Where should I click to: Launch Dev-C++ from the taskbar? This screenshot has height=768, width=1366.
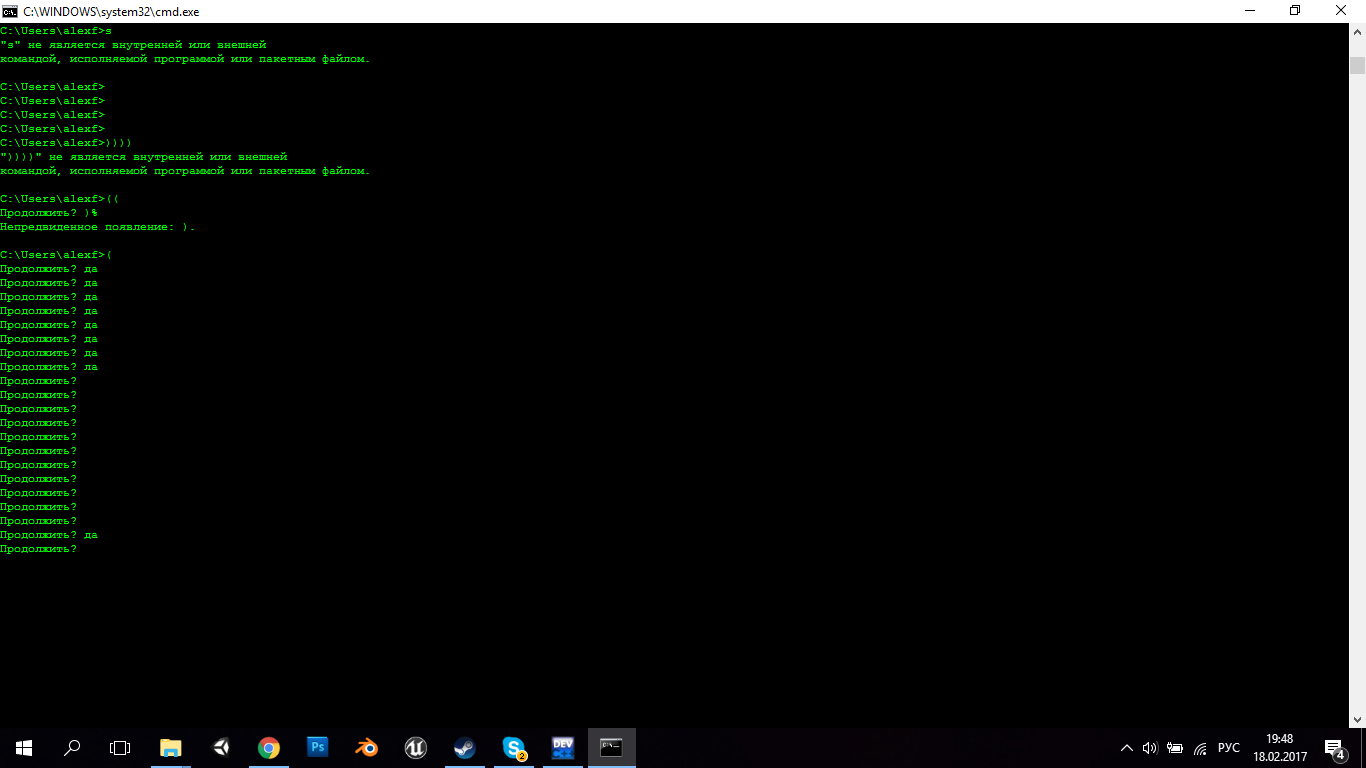(x=563, y=747)
